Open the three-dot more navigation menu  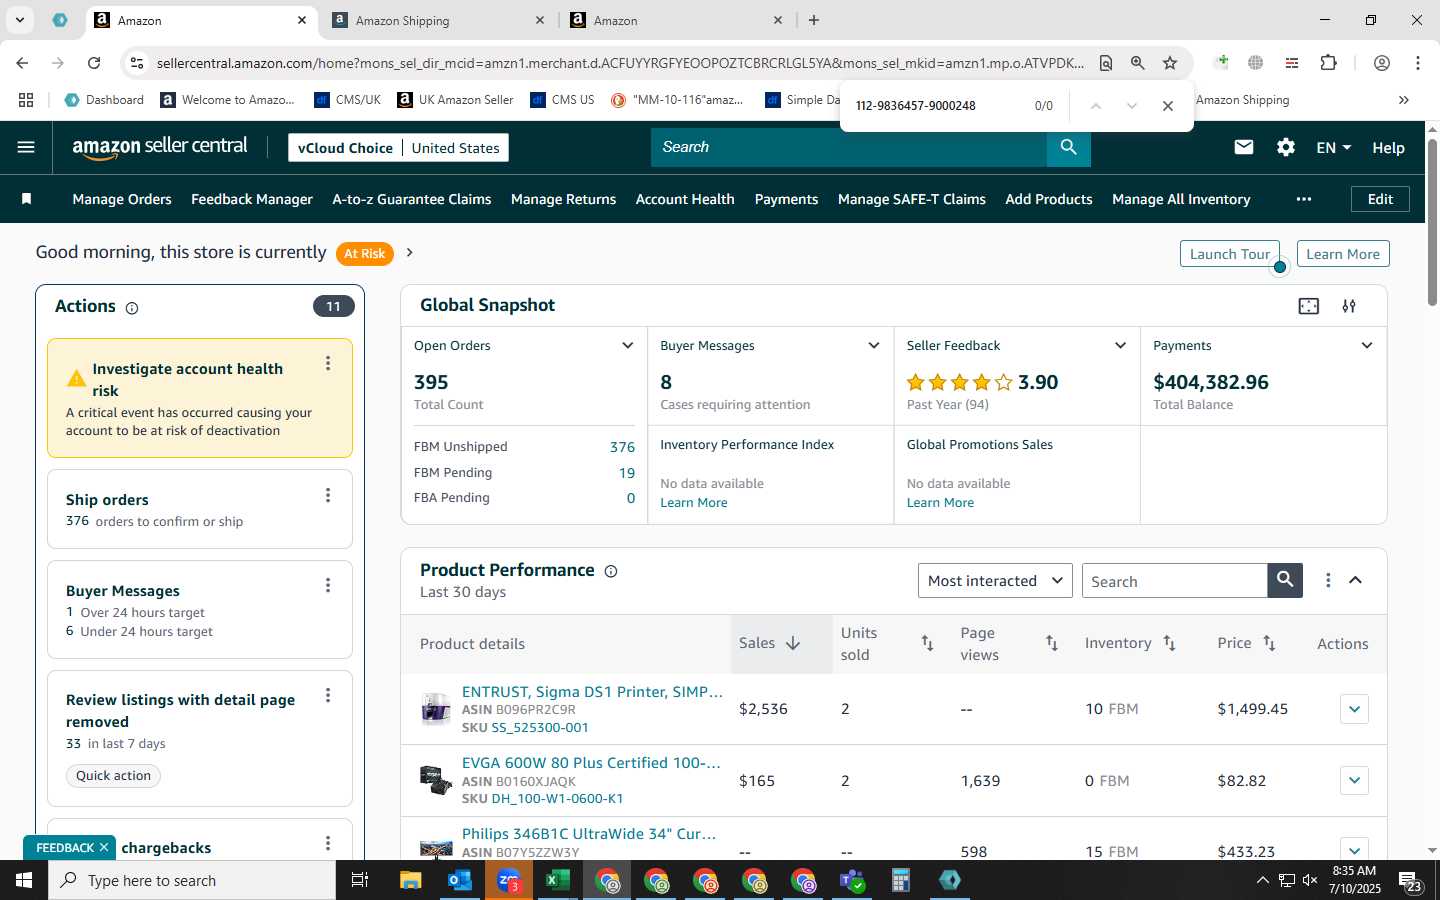(1303, 199)
